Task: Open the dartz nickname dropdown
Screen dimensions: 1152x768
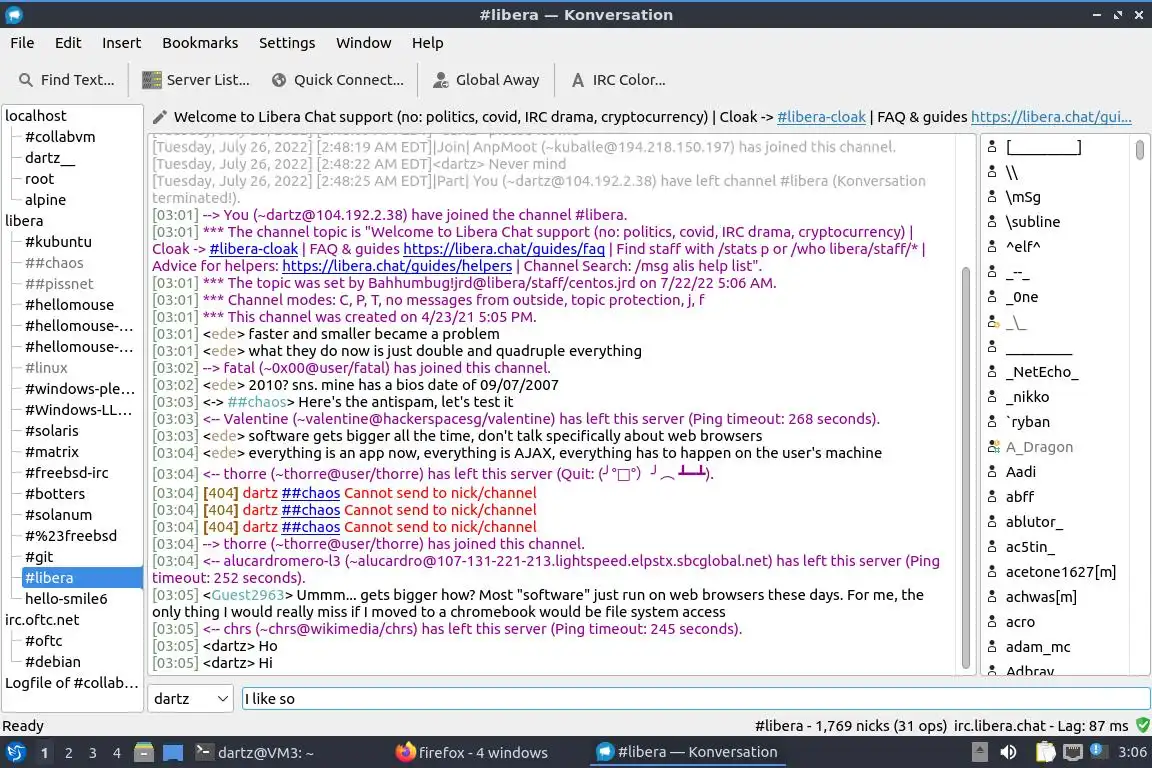Action: 190,699
